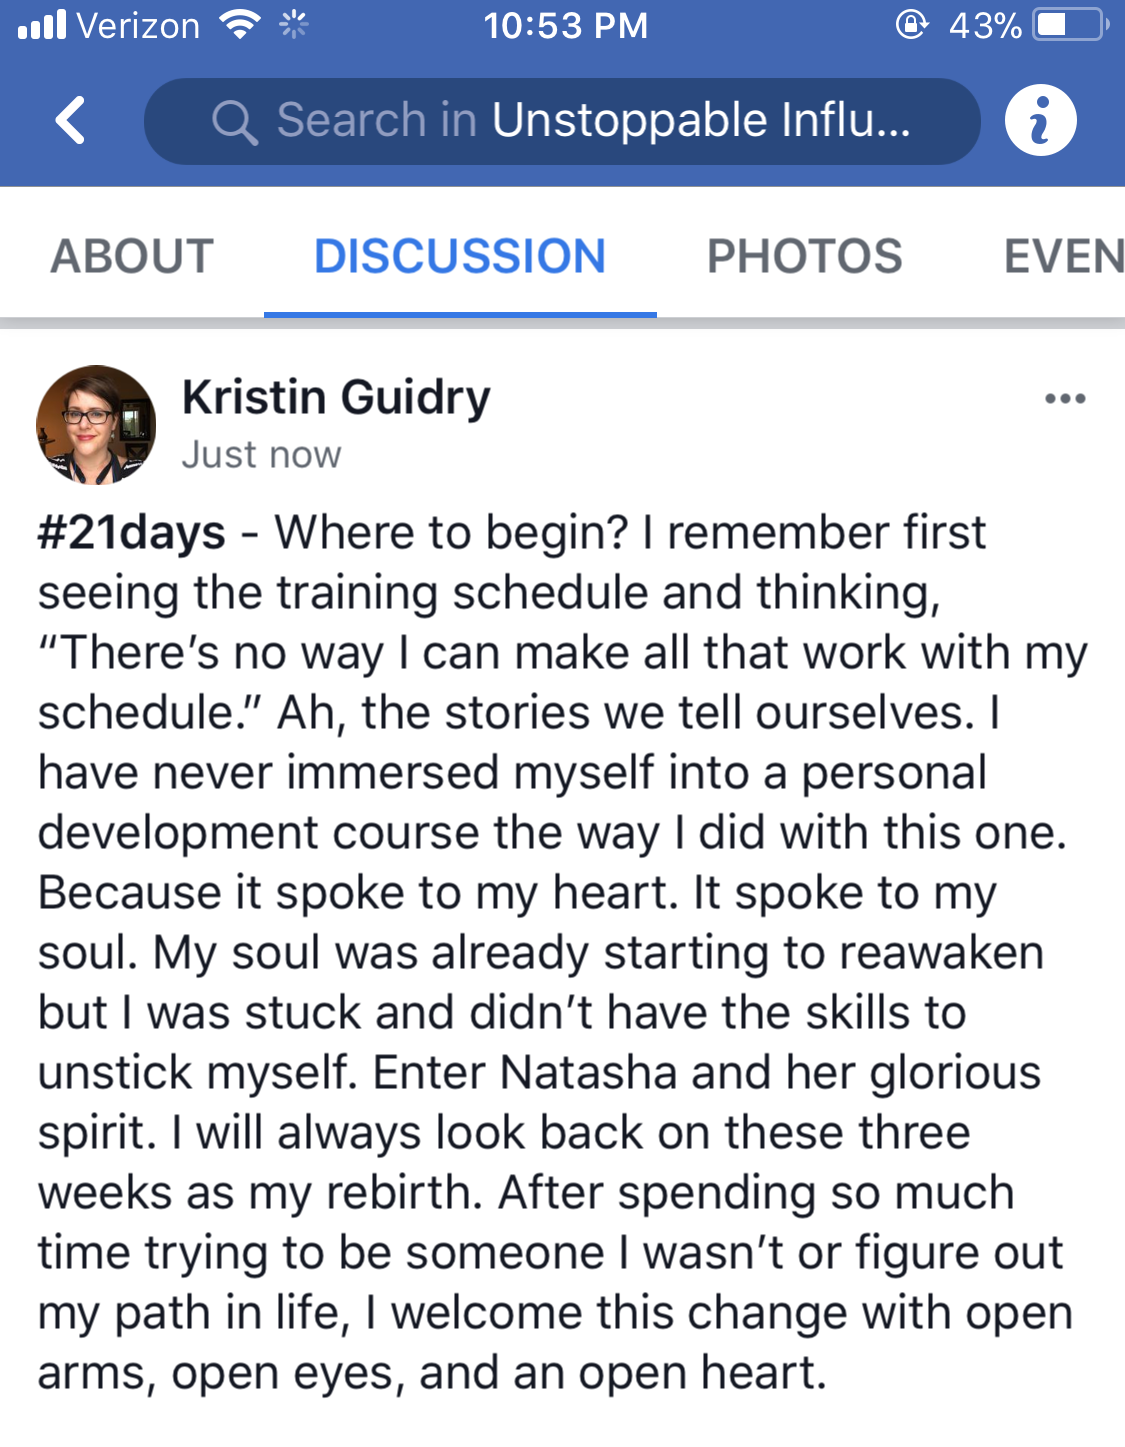Image resolution: width=1125 pixels, height=1447 pixels.
Task: Tap the "Just now" post timestamp
Action: (261, 455)
